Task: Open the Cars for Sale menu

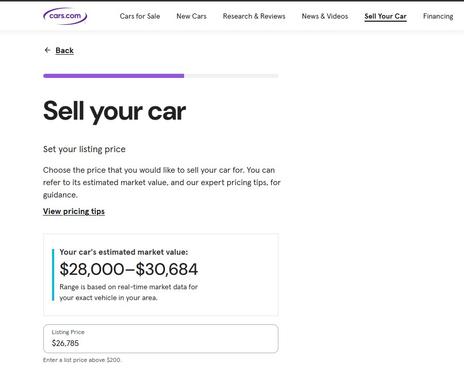Action: 140,16
